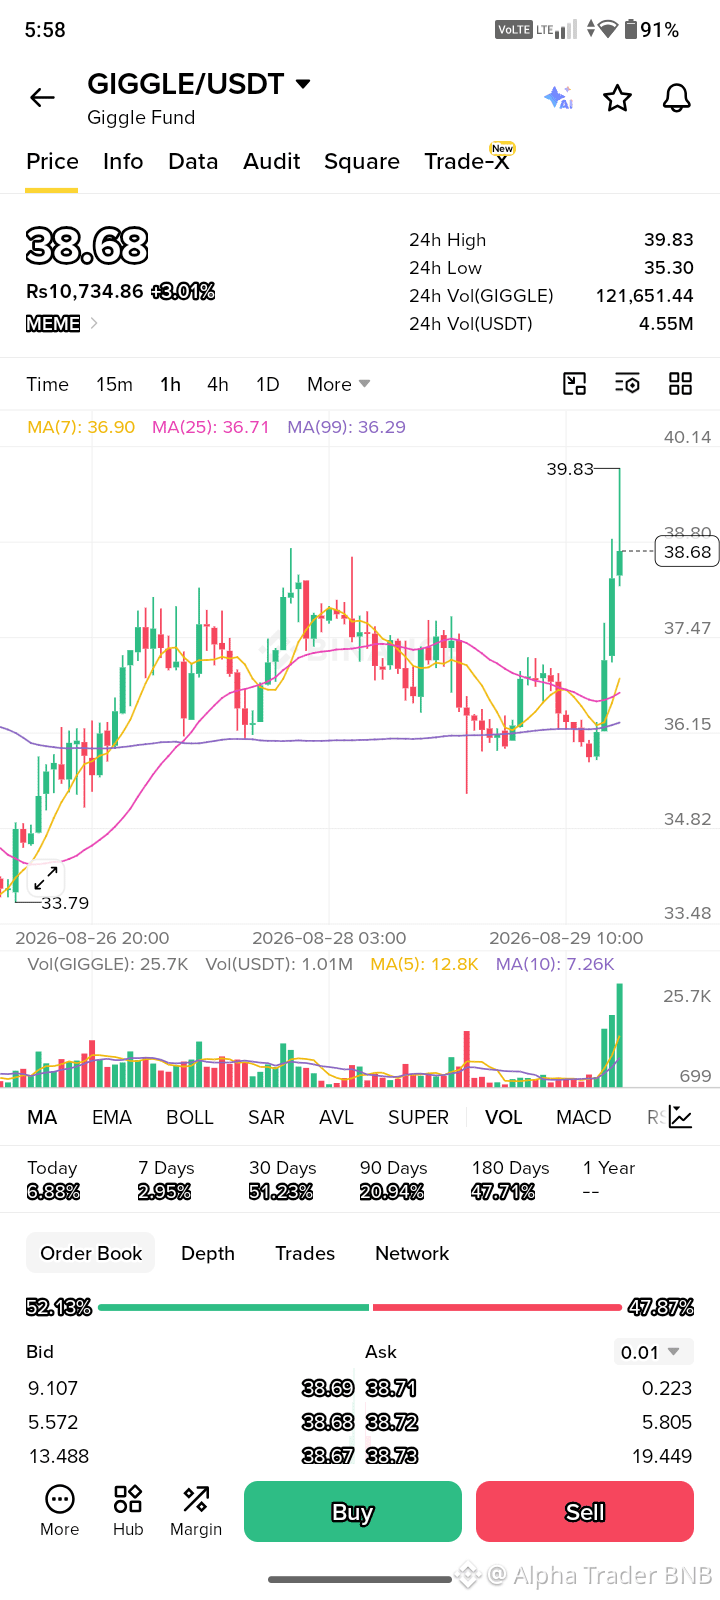
Task: Tap the Vol(GIGGLE): 25.7K label
Action: pos(108,964)
